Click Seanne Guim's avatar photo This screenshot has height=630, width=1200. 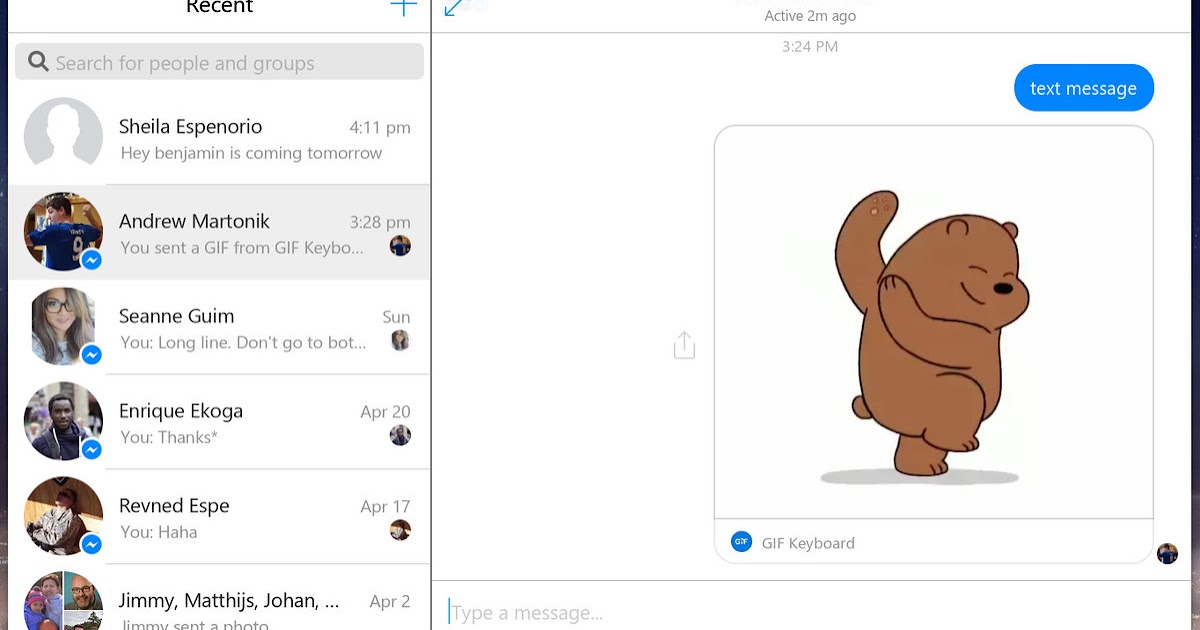[x=63, y=327]
